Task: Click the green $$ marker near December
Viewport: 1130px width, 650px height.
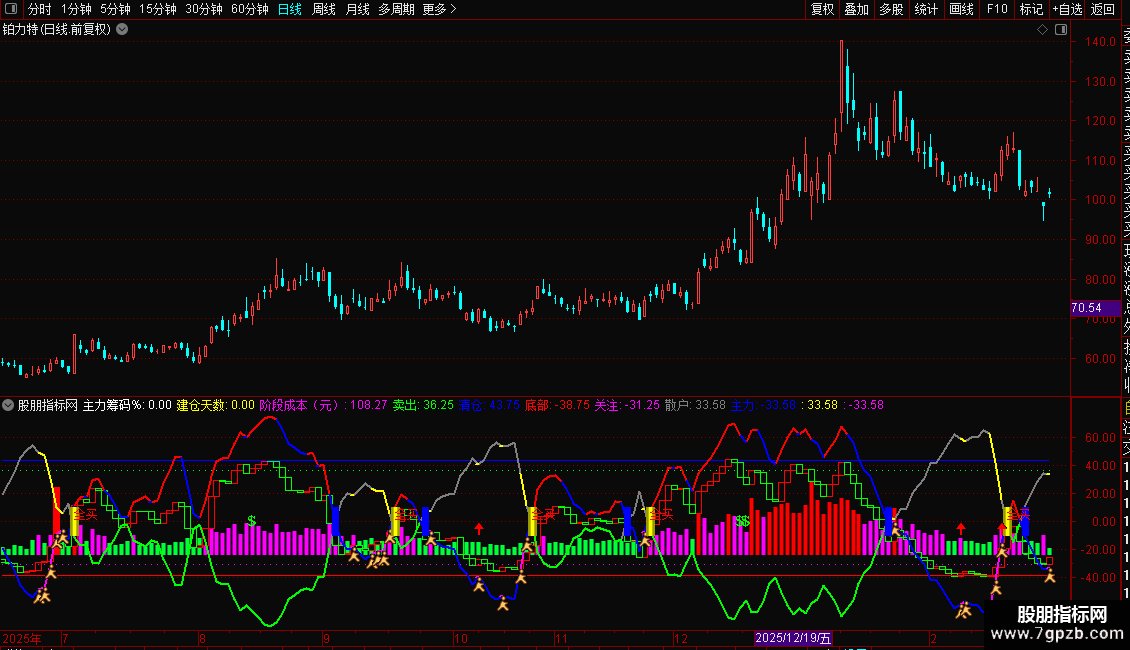Action: (x=742, y=521)
